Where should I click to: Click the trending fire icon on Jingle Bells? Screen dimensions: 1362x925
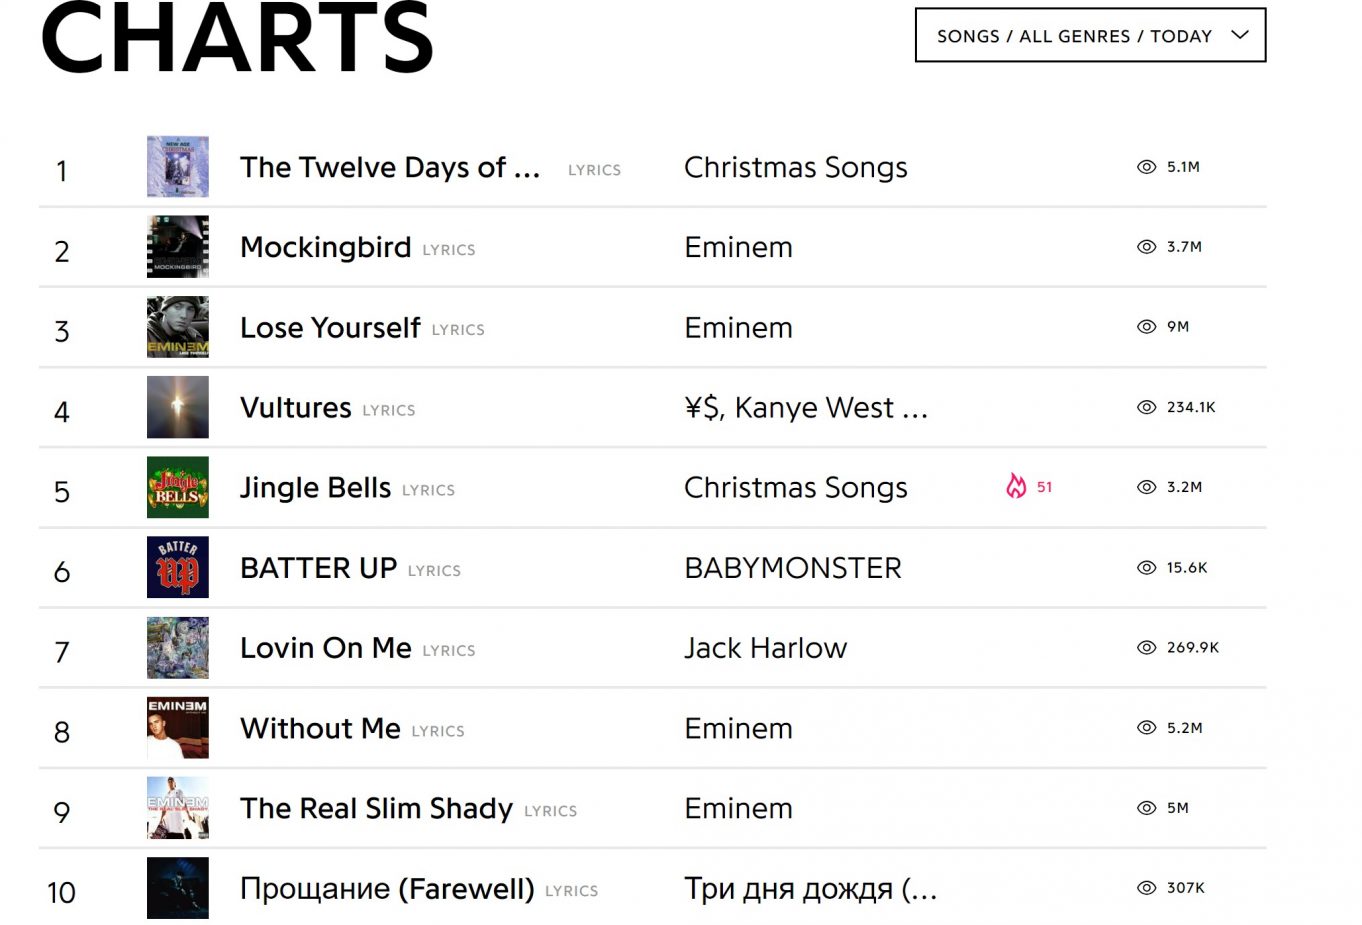(1017, 487)
